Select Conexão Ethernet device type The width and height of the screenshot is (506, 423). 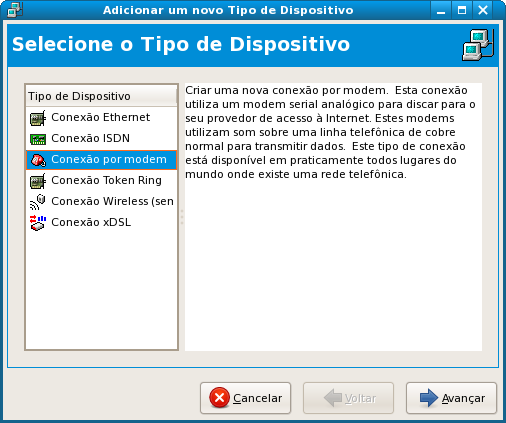[x=101, y=118]
